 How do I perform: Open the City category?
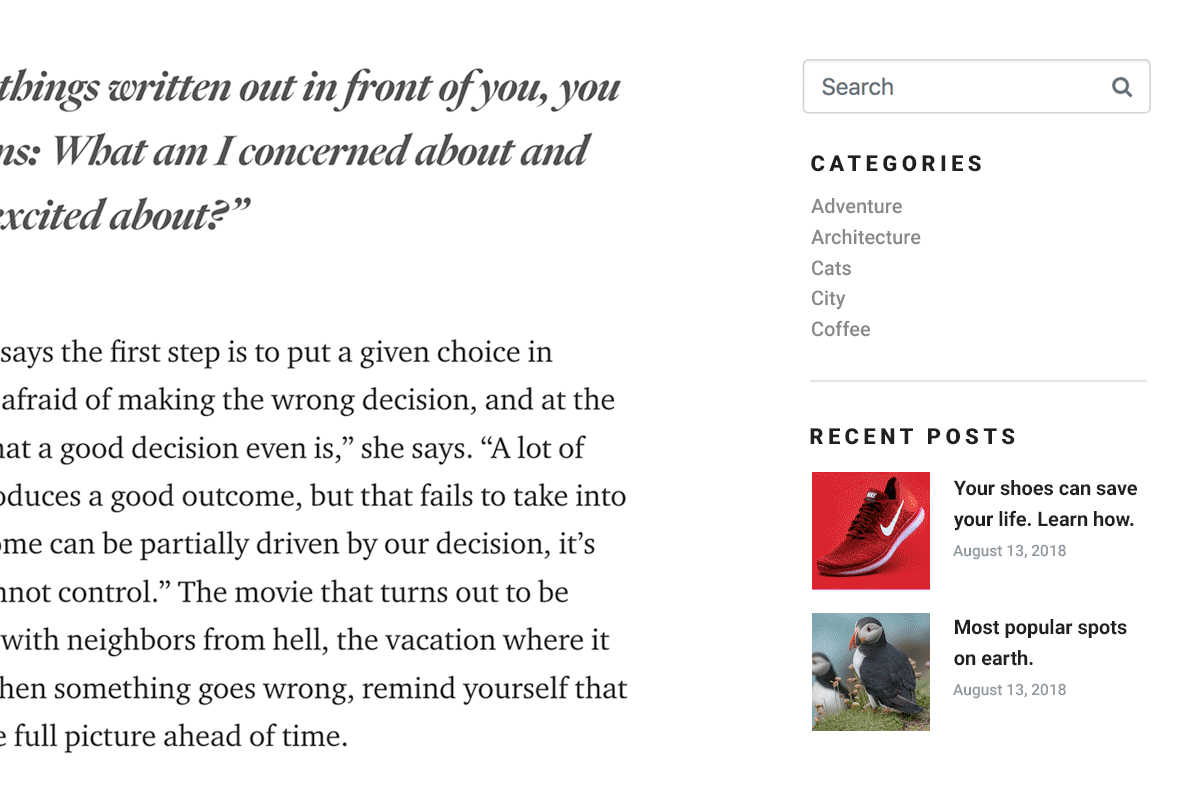point(828,298)
